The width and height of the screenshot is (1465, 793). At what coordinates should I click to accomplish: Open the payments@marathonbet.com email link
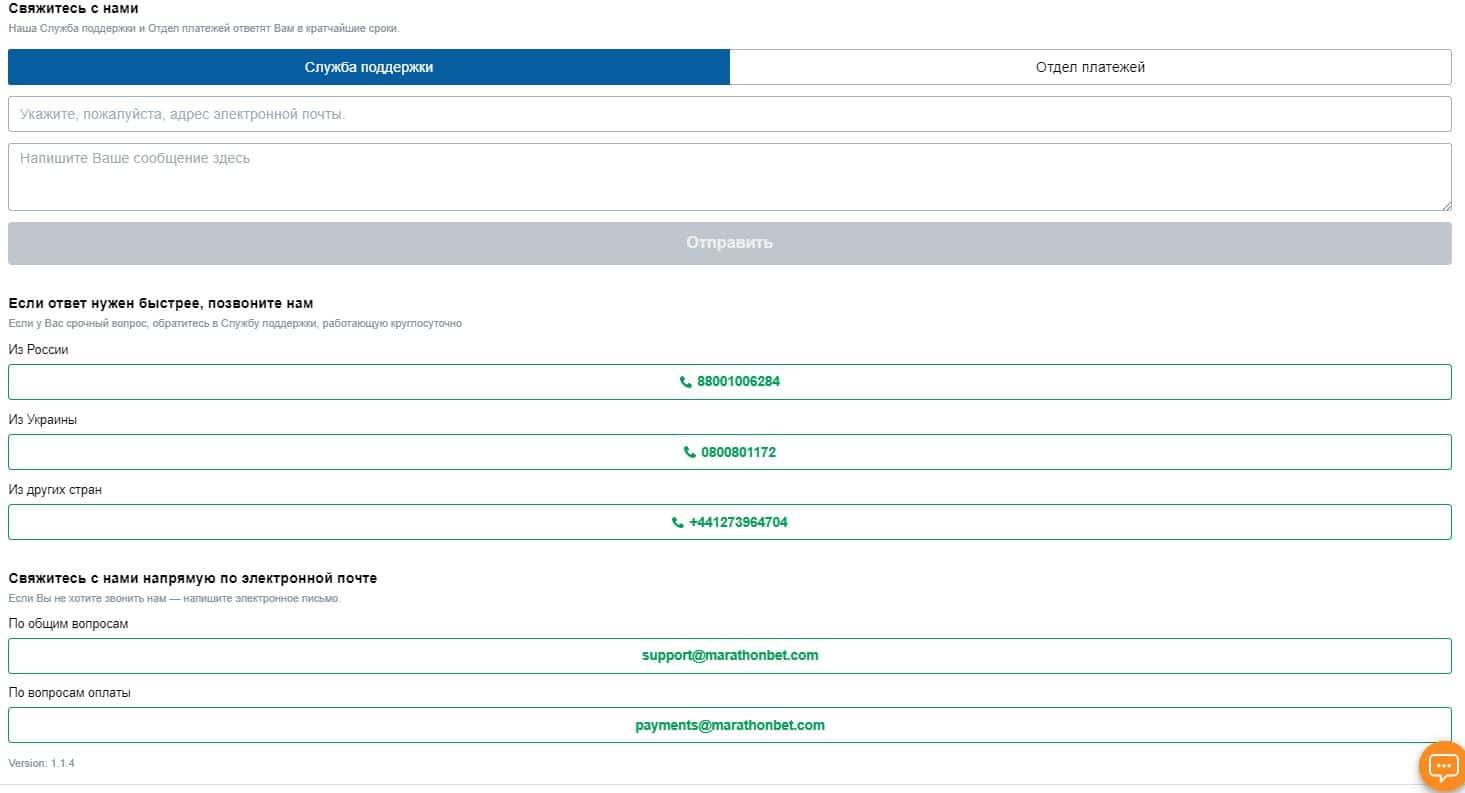pyautogui.click(x=730, y=726)
